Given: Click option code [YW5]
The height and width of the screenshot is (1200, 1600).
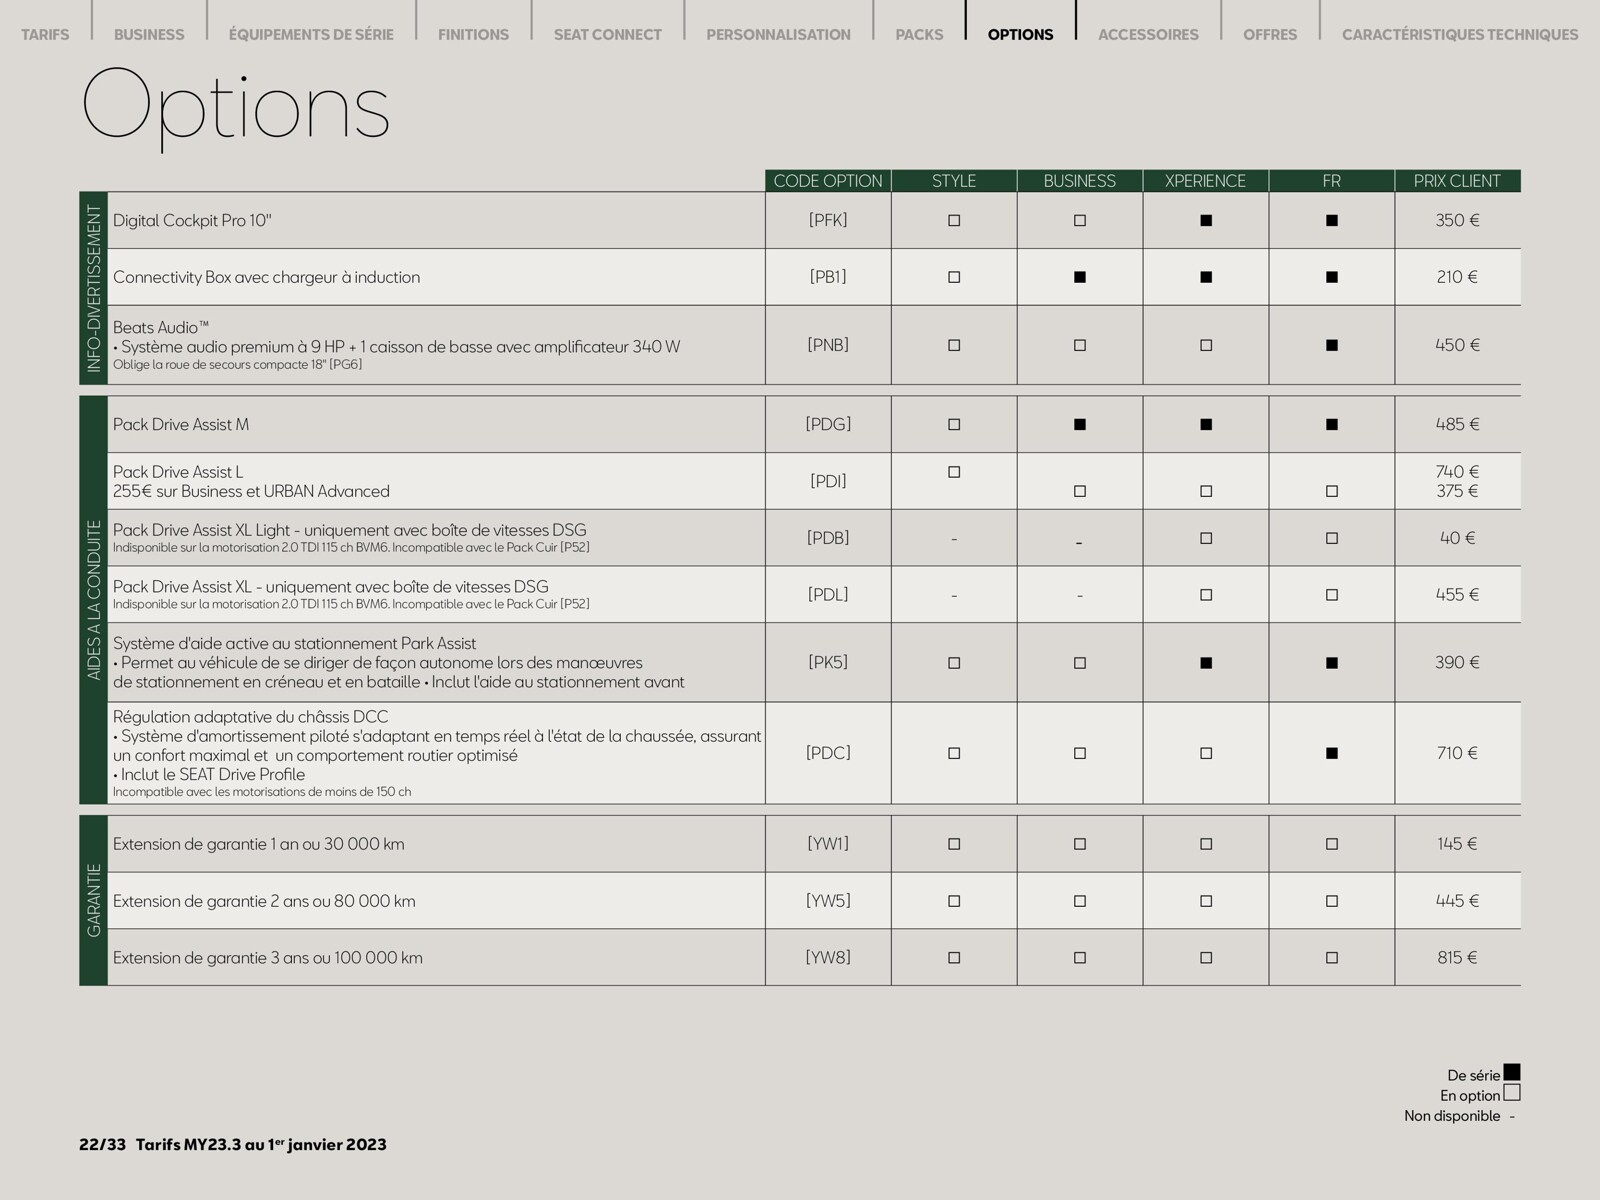Looking at the screenshot, I should 828,901.
